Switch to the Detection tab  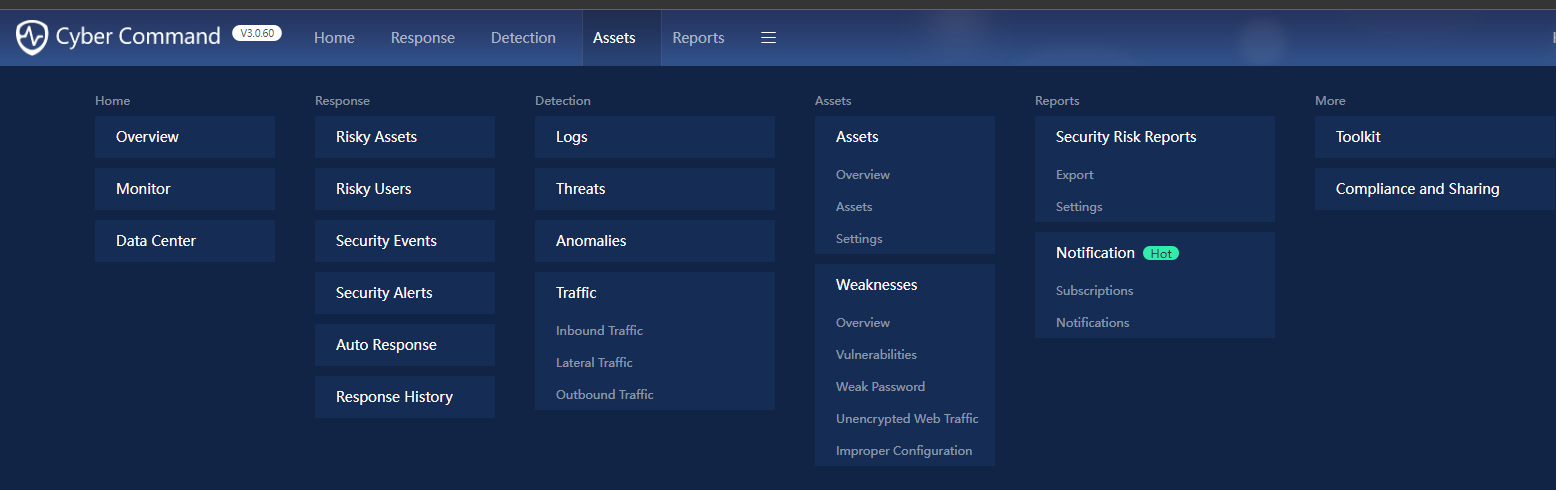523,38
